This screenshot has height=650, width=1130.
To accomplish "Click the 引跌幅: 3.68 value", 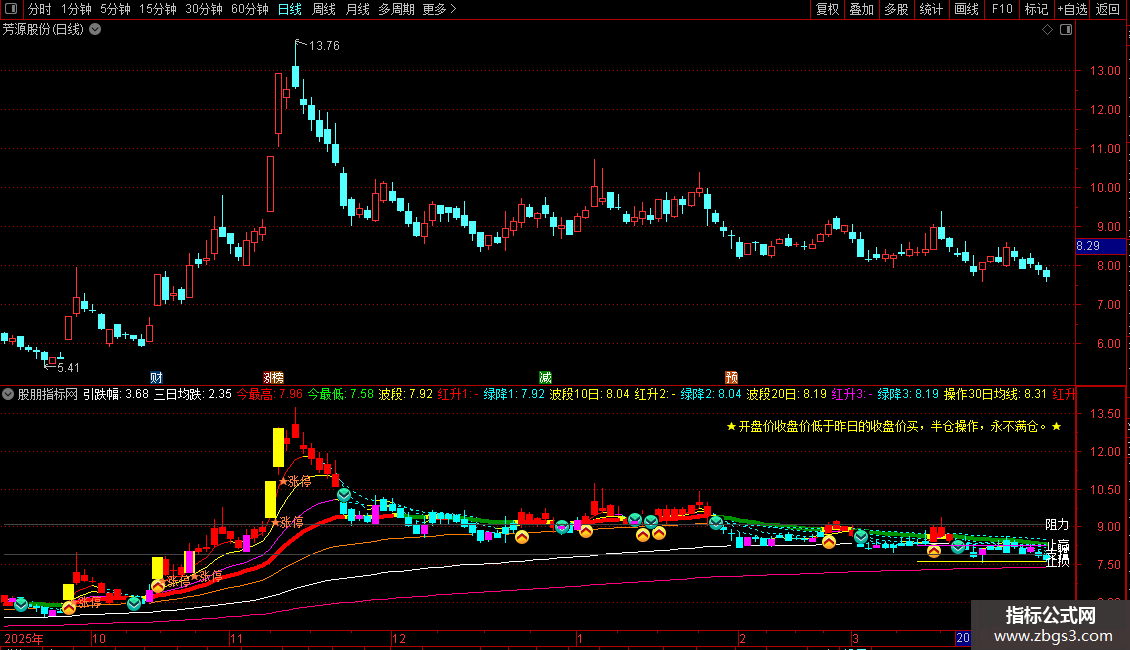I will tap(115, 394).
